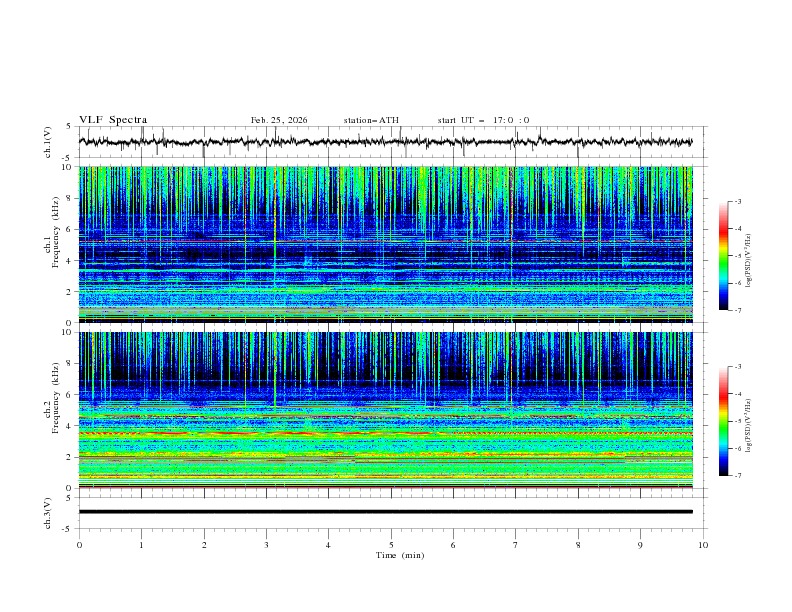The width and height of the screenshot is (792, 612).
Task: Click the ch.2 spectrogram panel
Action: coord(385,410)
